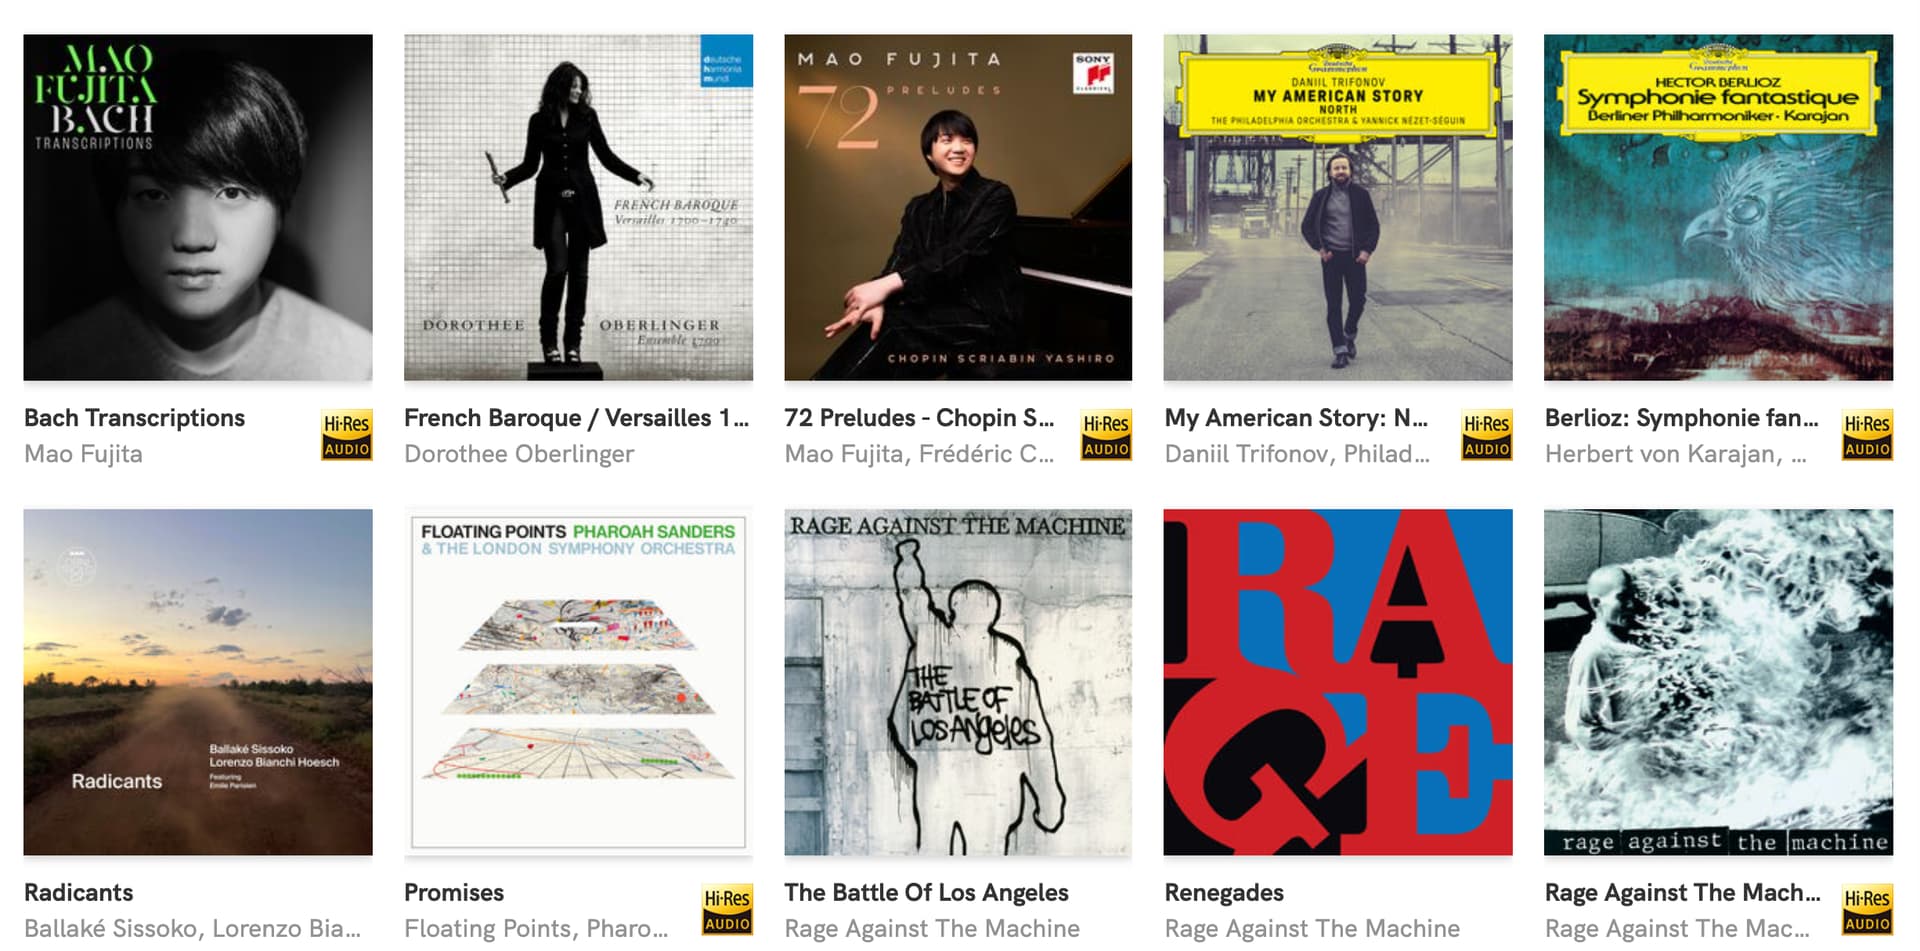Click Hi-Res Audio badge beside My American Story
This screenshot has height=951, width=1920.
[1486, 435]
